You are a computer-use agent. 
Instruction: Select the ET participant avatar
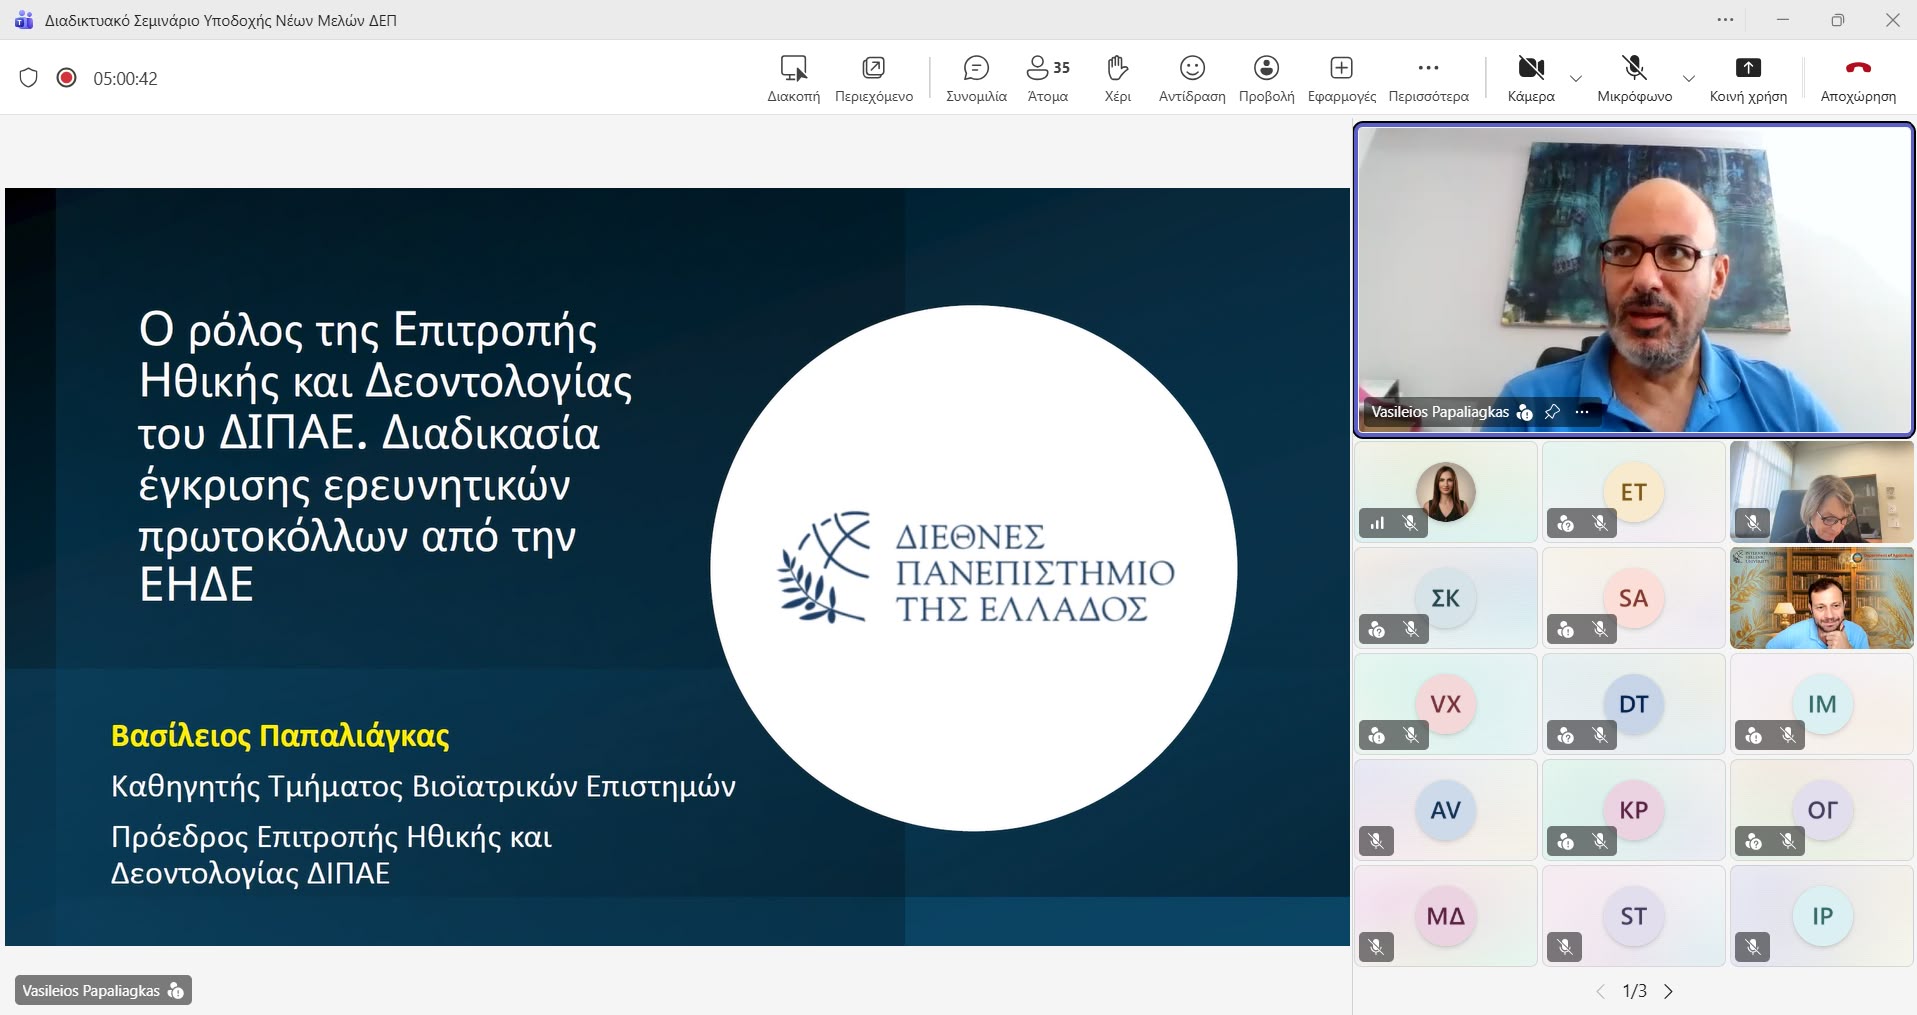click(1633, 492)
